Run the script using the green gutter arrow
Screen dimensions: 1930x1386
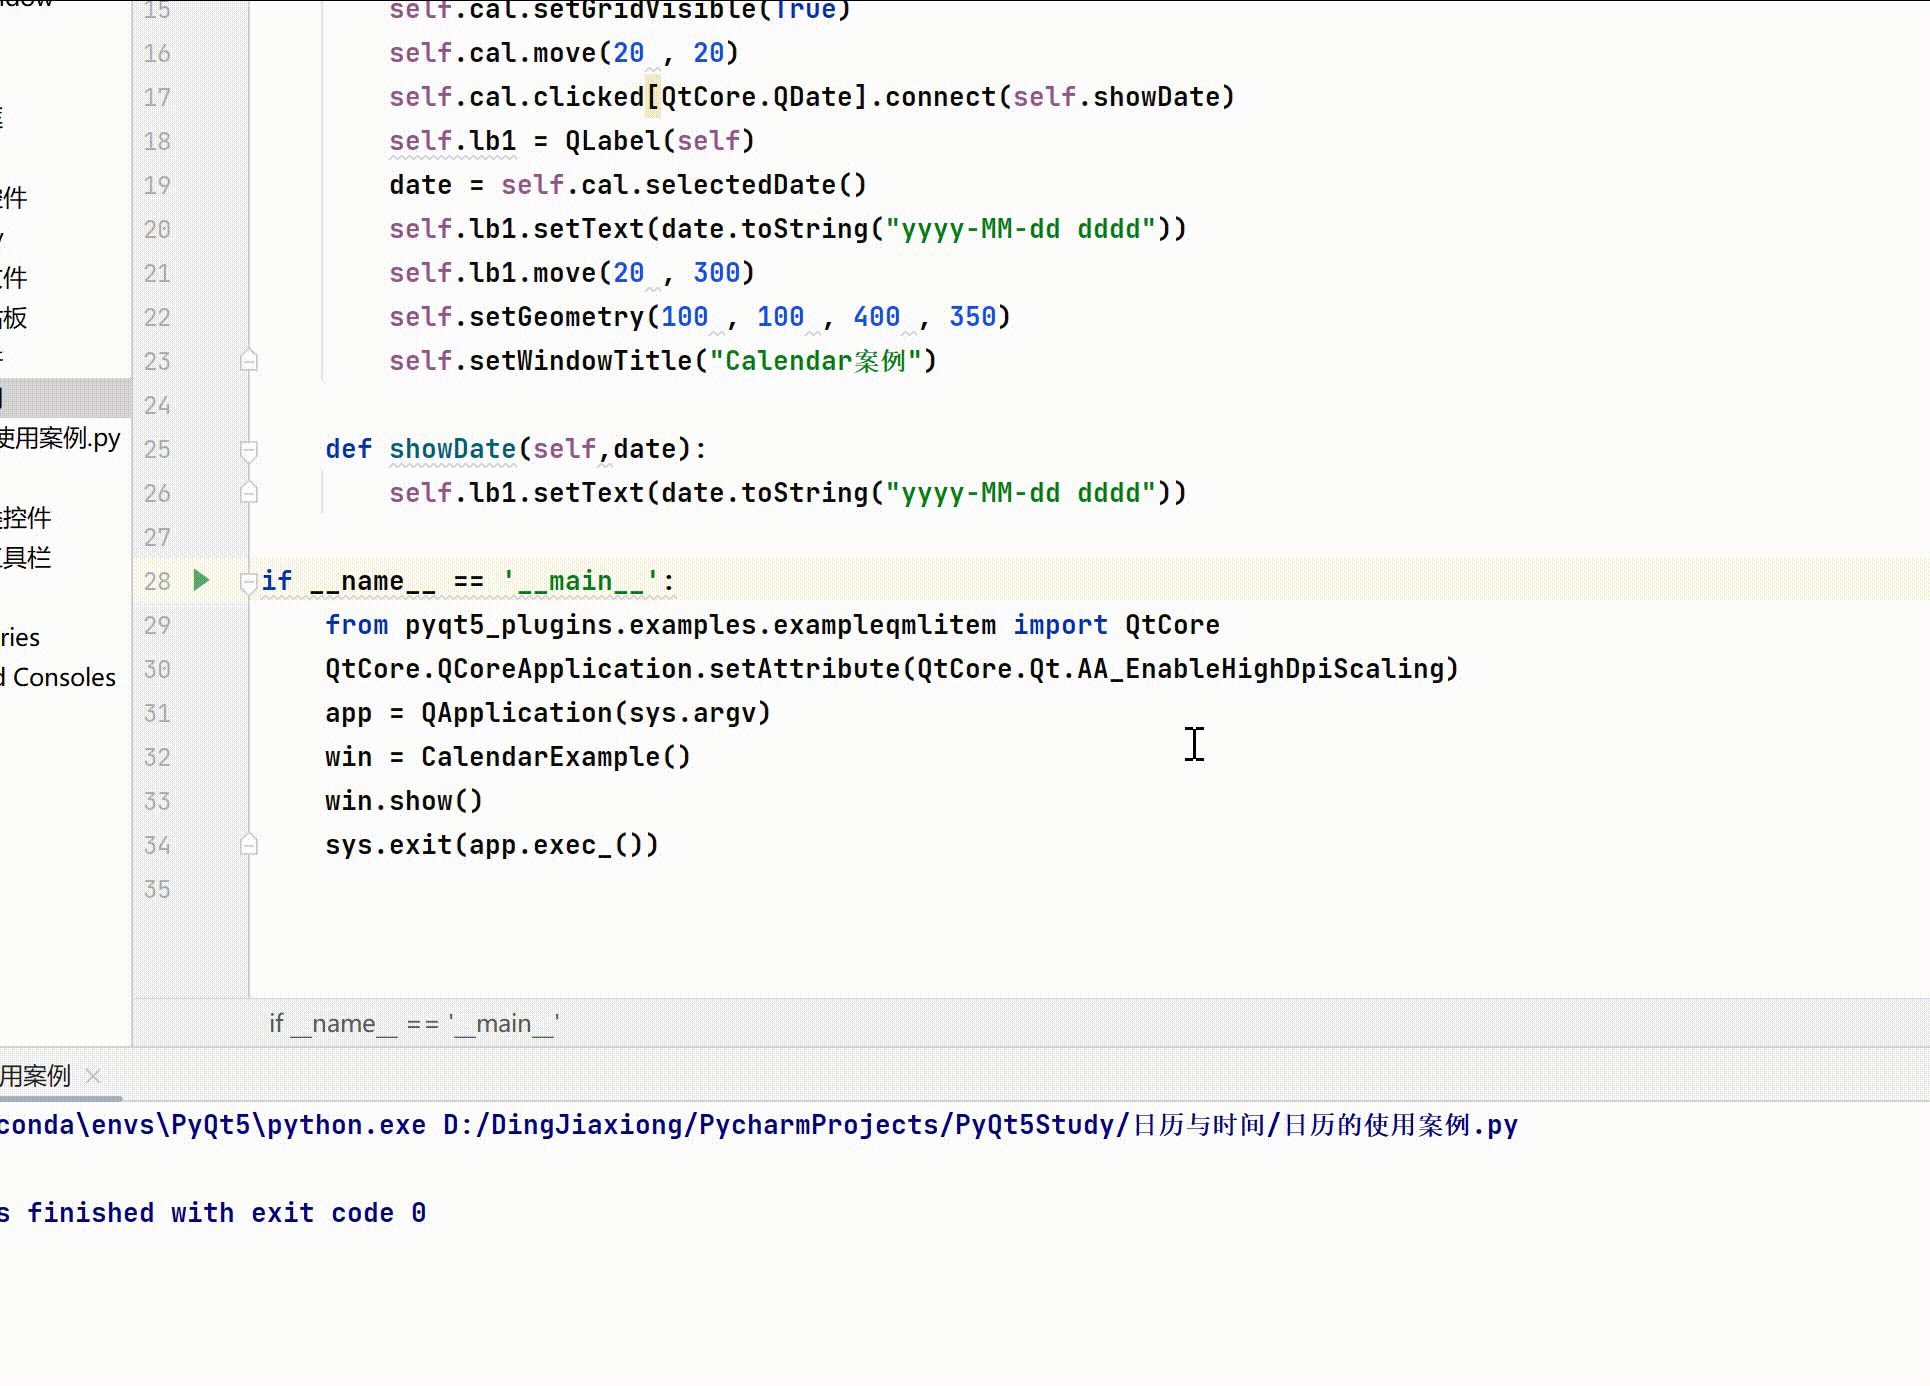tap(201, 580)
